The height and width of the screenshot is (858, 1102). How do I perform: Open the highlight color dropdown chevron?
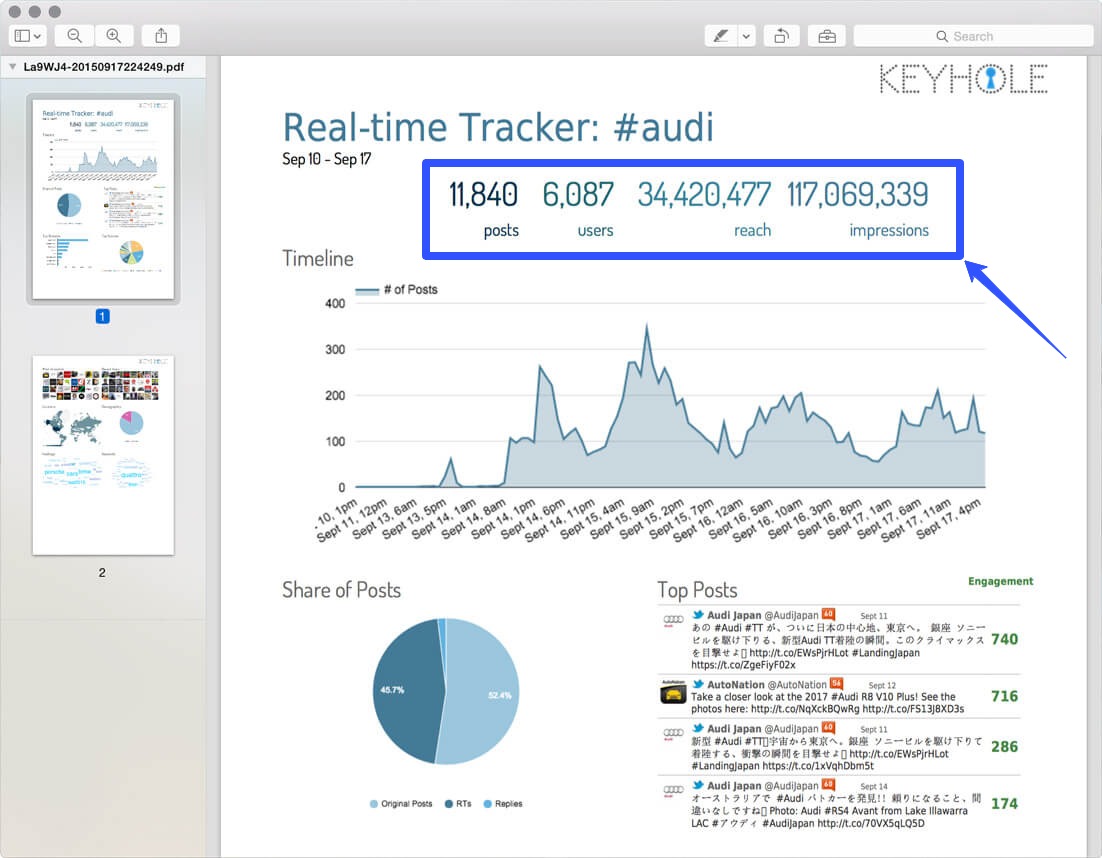[x=744, y=35]
